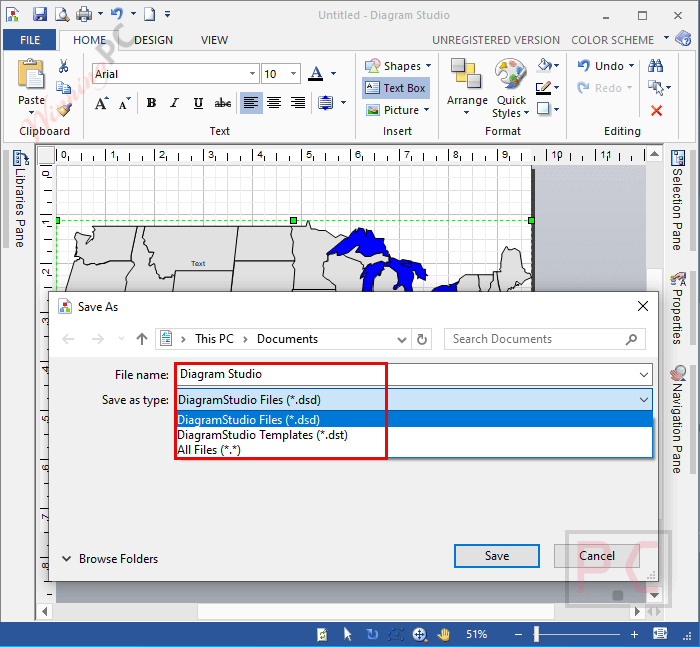This screenshot has width=700, height=647.
Task: Activate the Text Box tool
Action: [x=396, y=88]
